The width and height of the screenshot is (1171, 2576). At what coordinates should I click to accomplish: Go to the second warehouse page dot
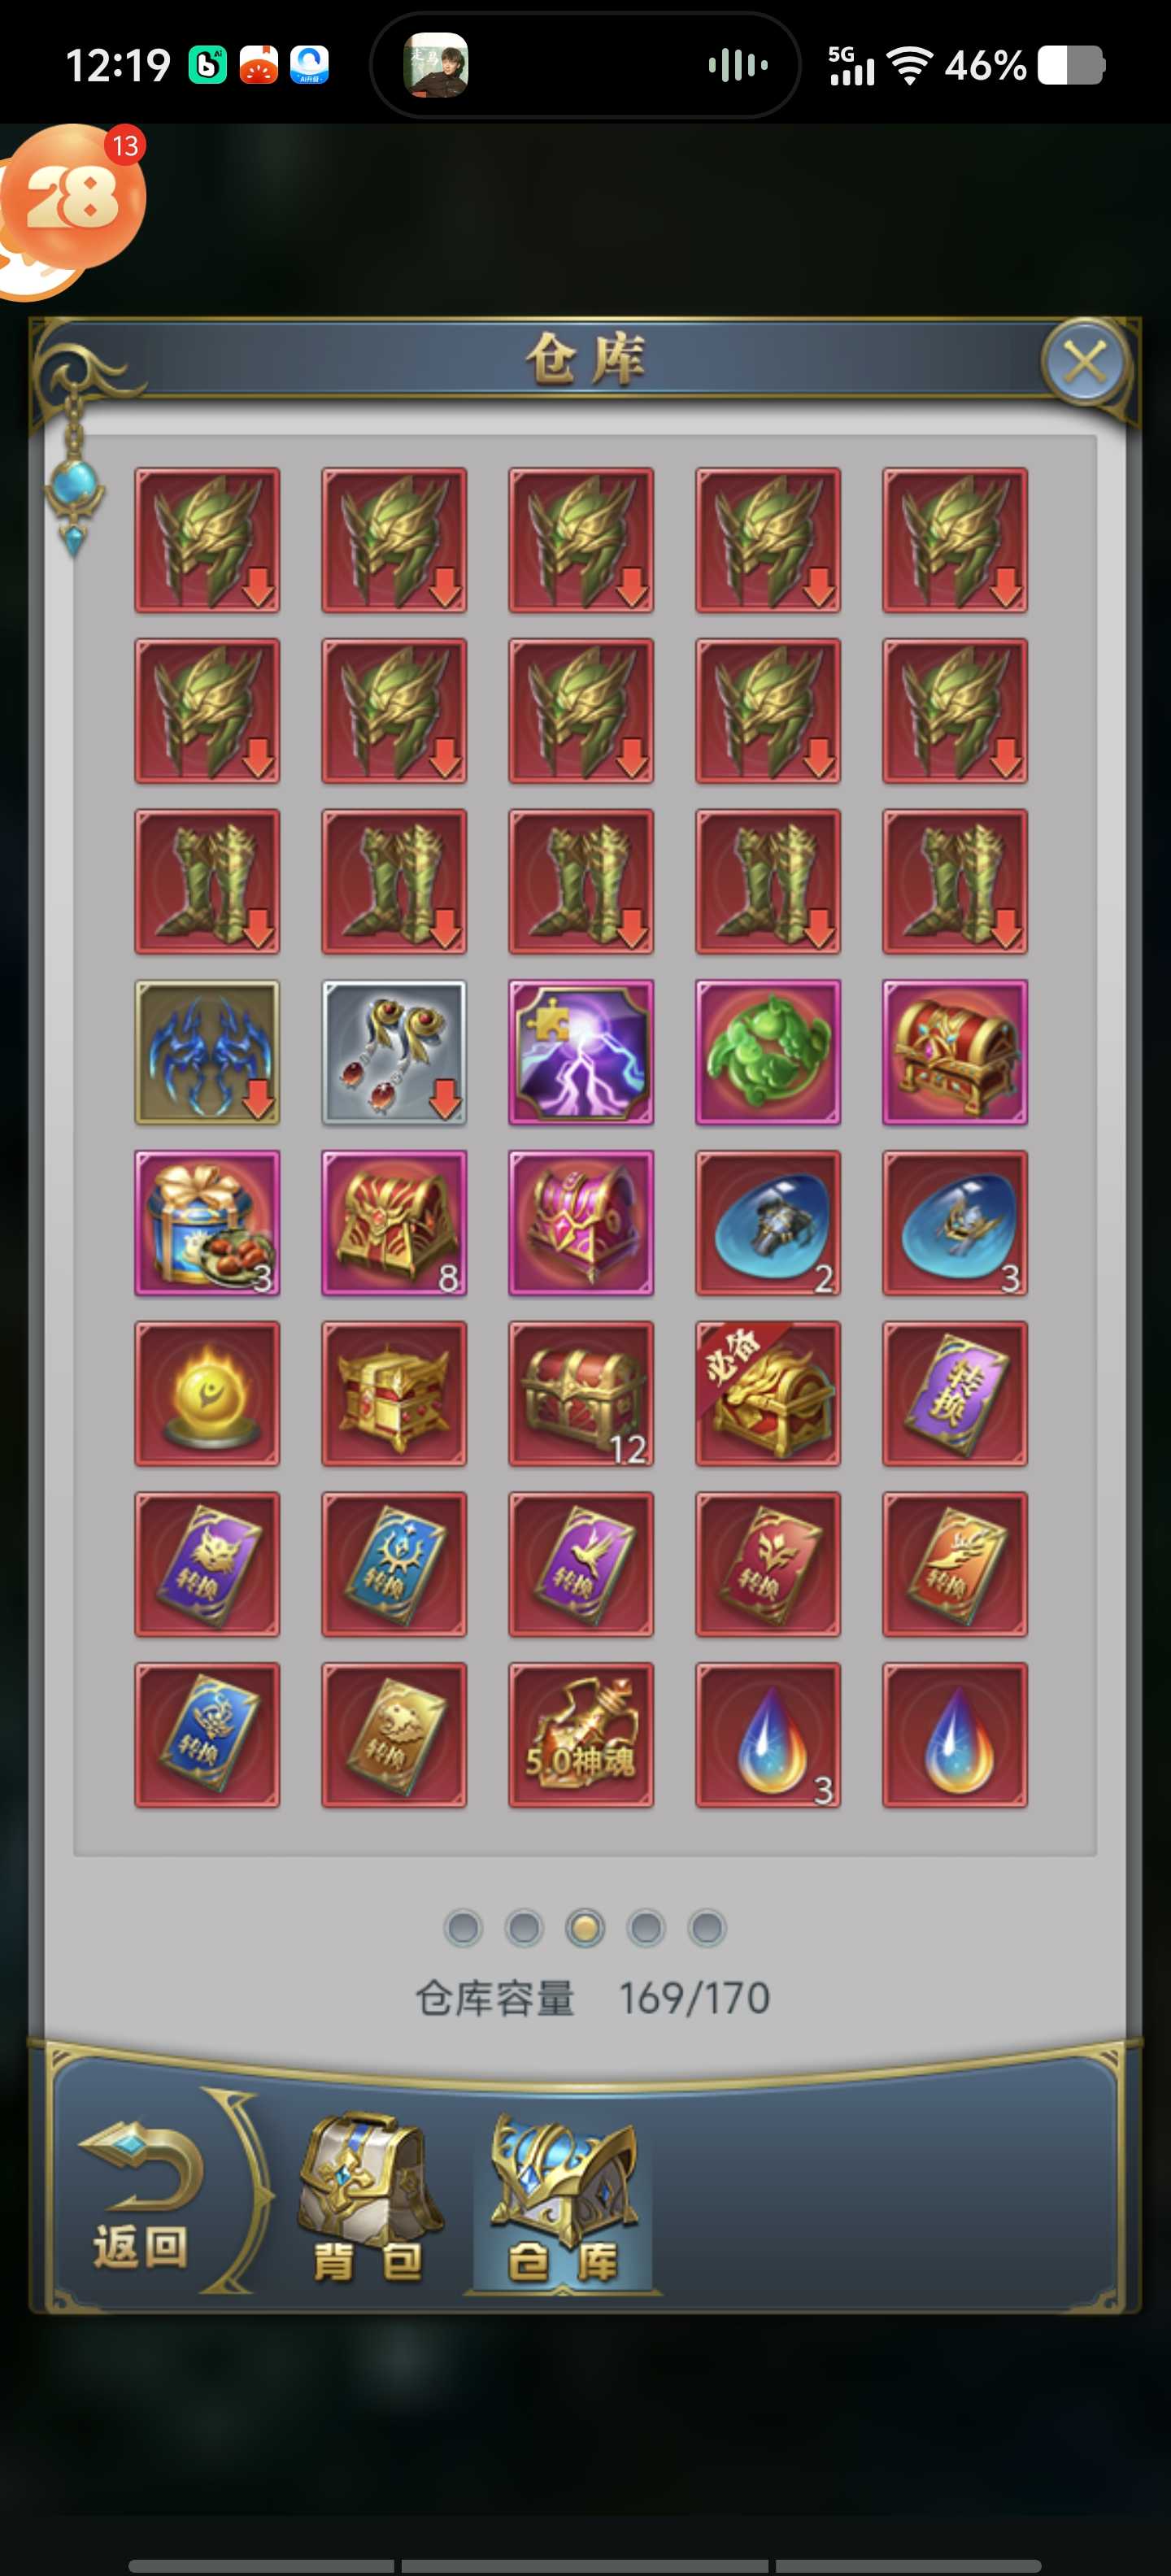pos(524,1927)
